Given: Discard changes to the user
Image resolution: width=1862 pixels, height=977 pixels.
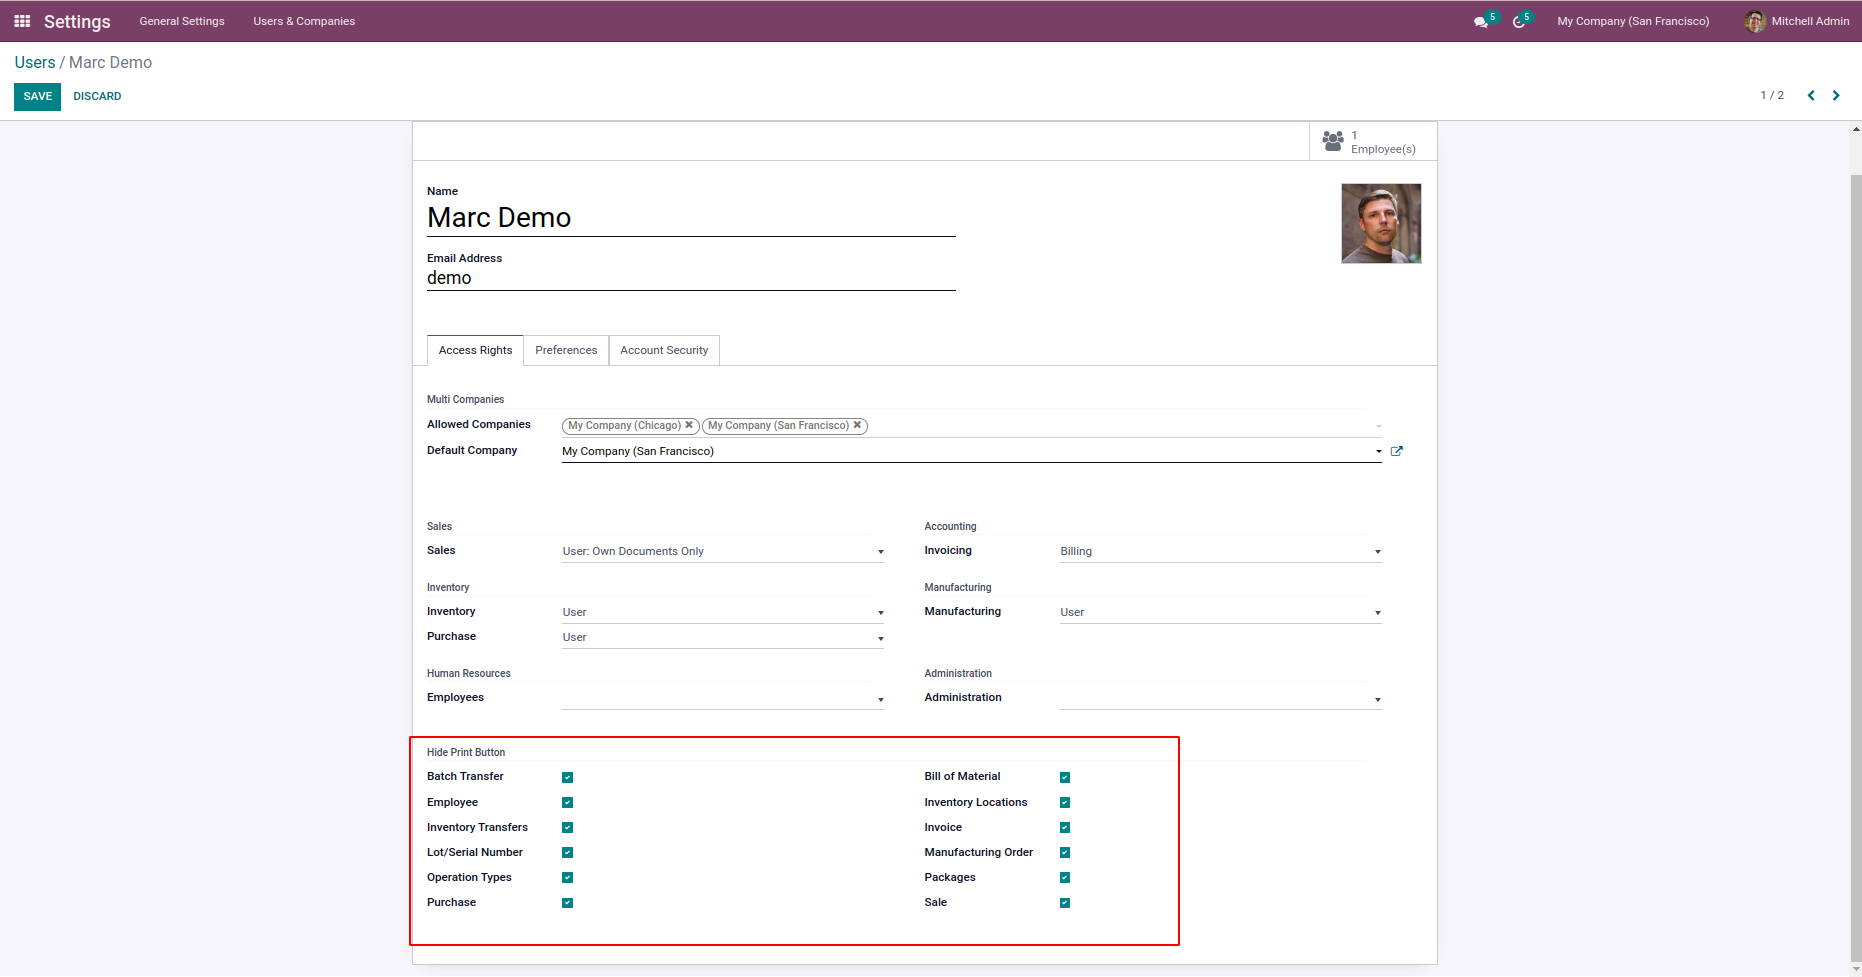Looking at the screenshot, I should pos(97,96).
